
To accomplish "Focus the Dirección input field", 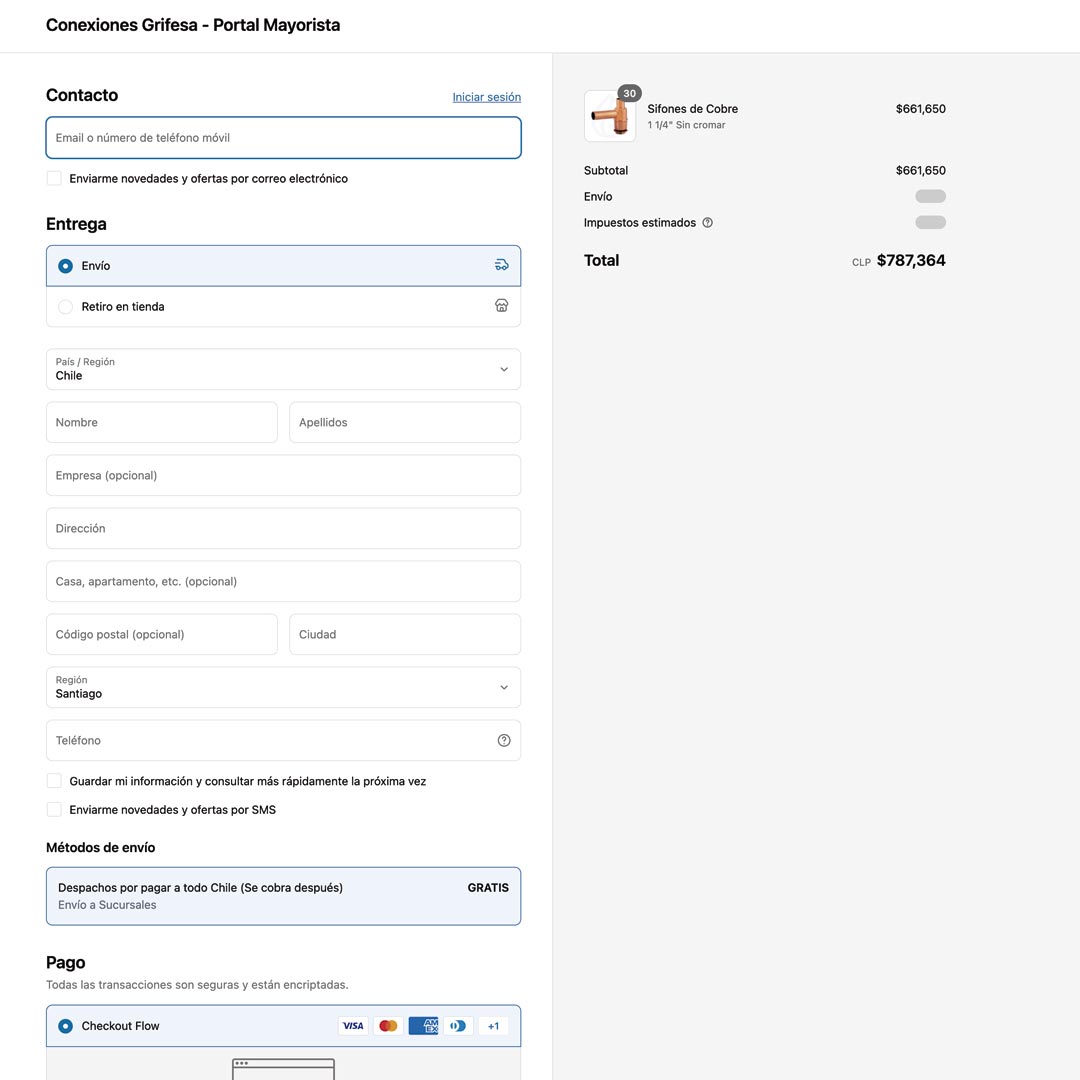I will 283,528.
